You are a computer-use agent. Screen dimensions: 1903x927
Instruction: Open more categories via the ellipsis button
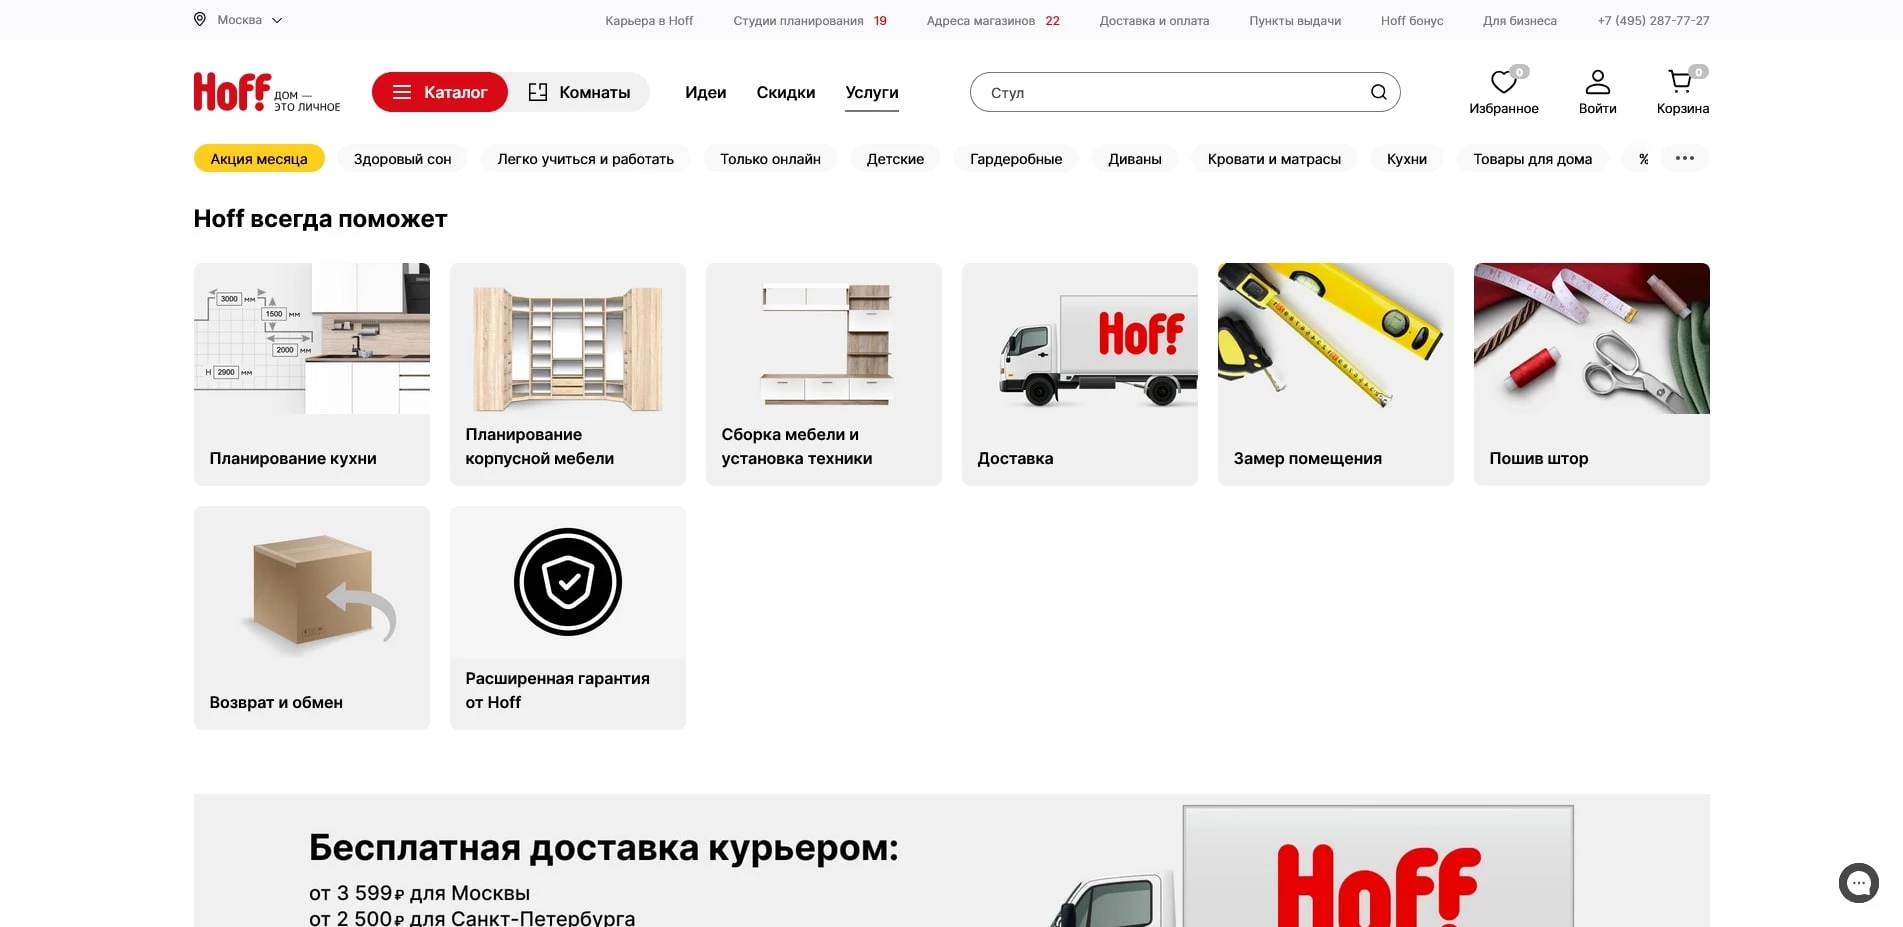tap(1685, 158)
